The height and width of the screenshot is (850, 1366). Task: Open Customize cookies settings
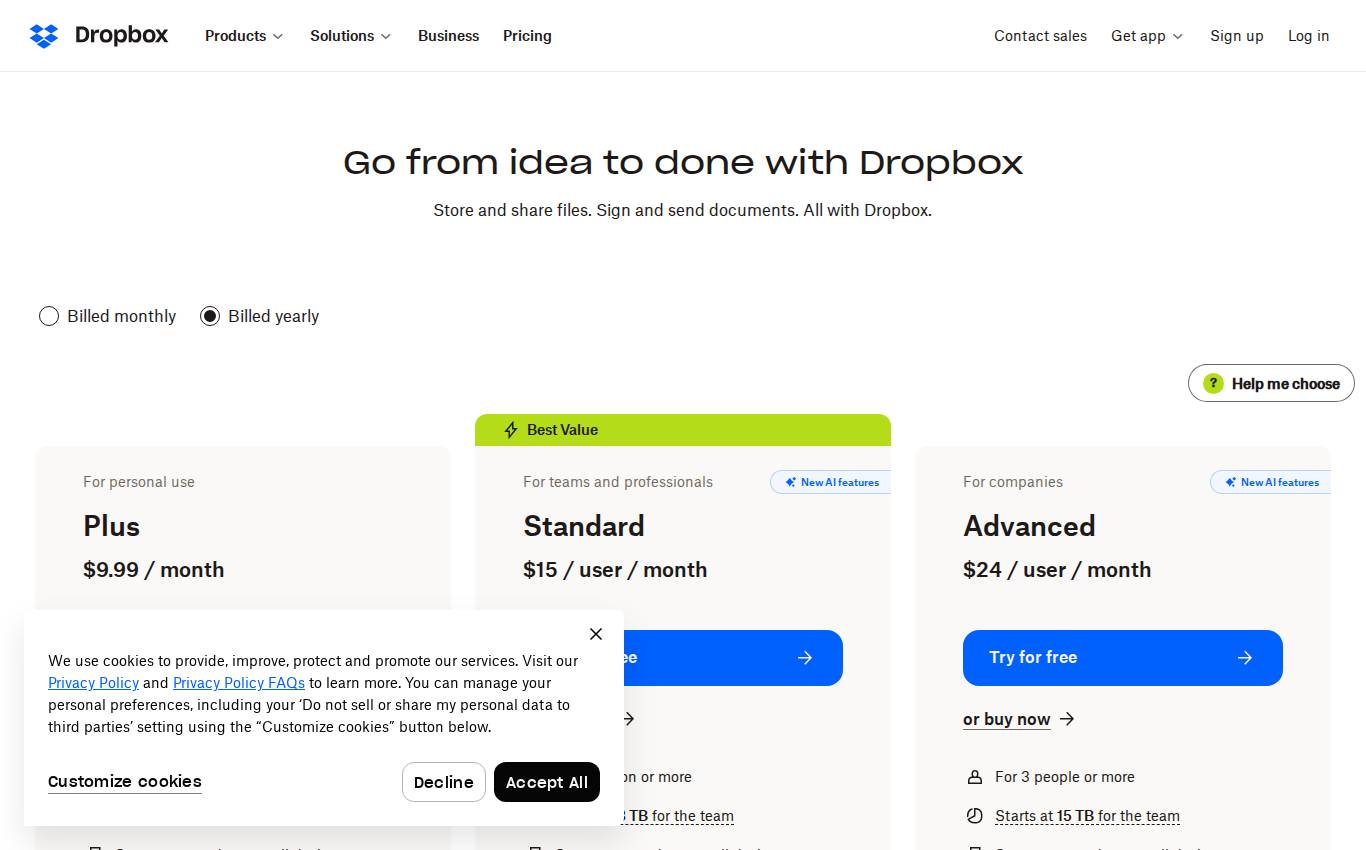pyautogui.click(x=125, y=782)
